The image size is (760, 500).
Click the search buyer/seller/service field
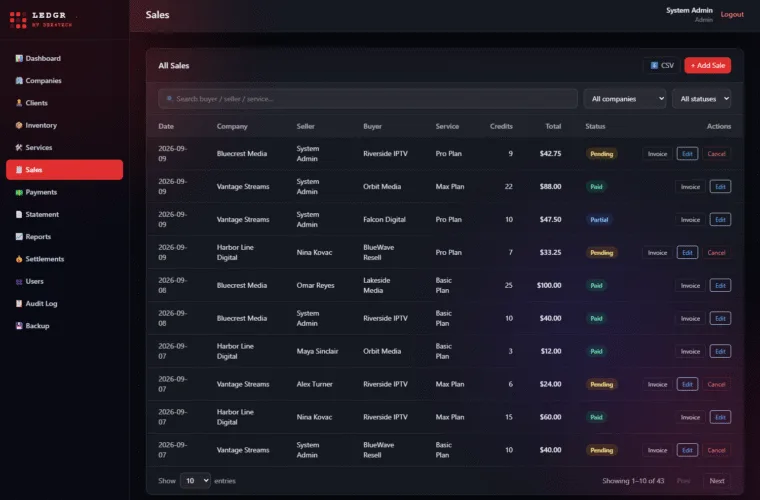click(368, 99)
